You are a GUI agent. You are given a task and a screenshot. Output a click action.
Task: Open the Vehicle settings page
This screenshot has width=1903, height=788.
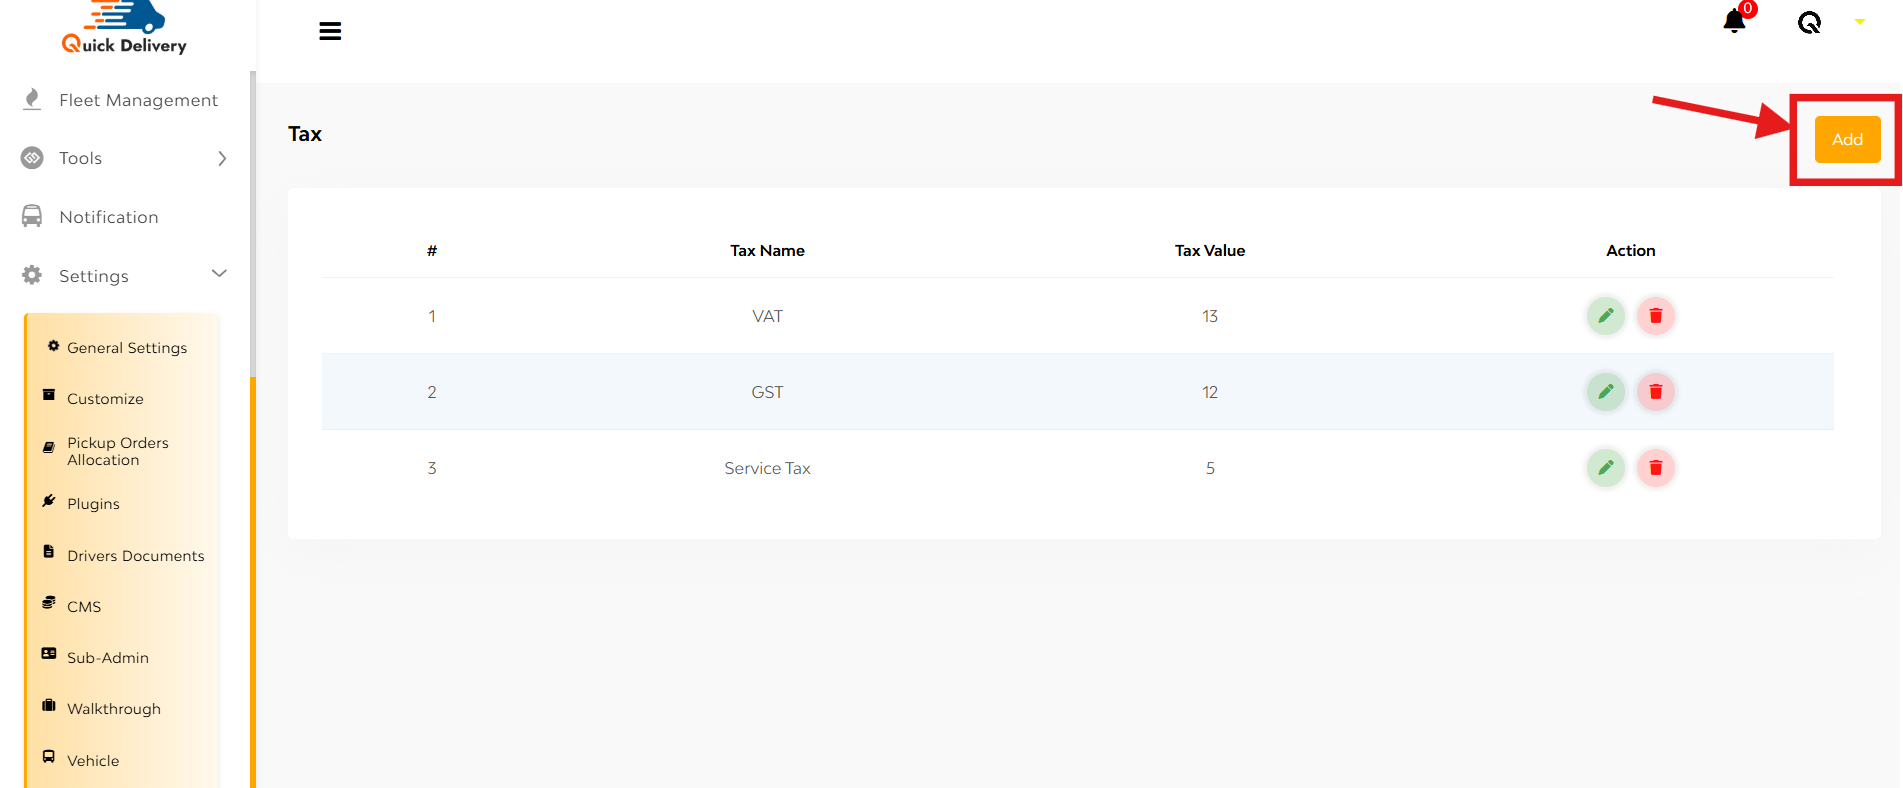point(93,761)
